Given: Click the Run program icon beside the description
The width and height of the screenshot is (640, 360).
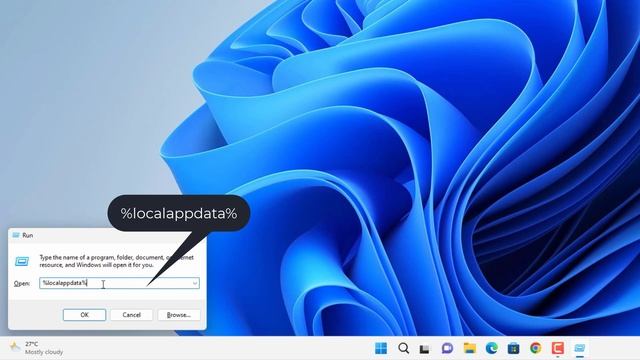Looking at the screenshot, I should [22, 261].
